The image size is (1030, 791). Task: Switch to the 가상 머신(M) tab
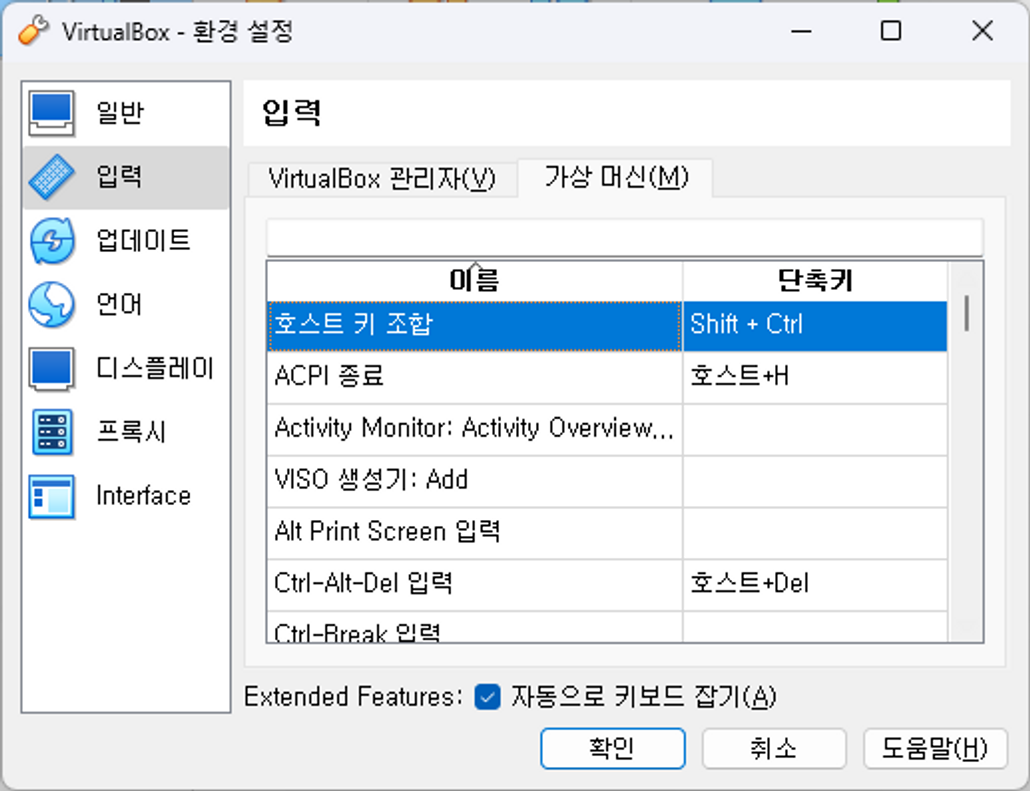coord(616,177)
